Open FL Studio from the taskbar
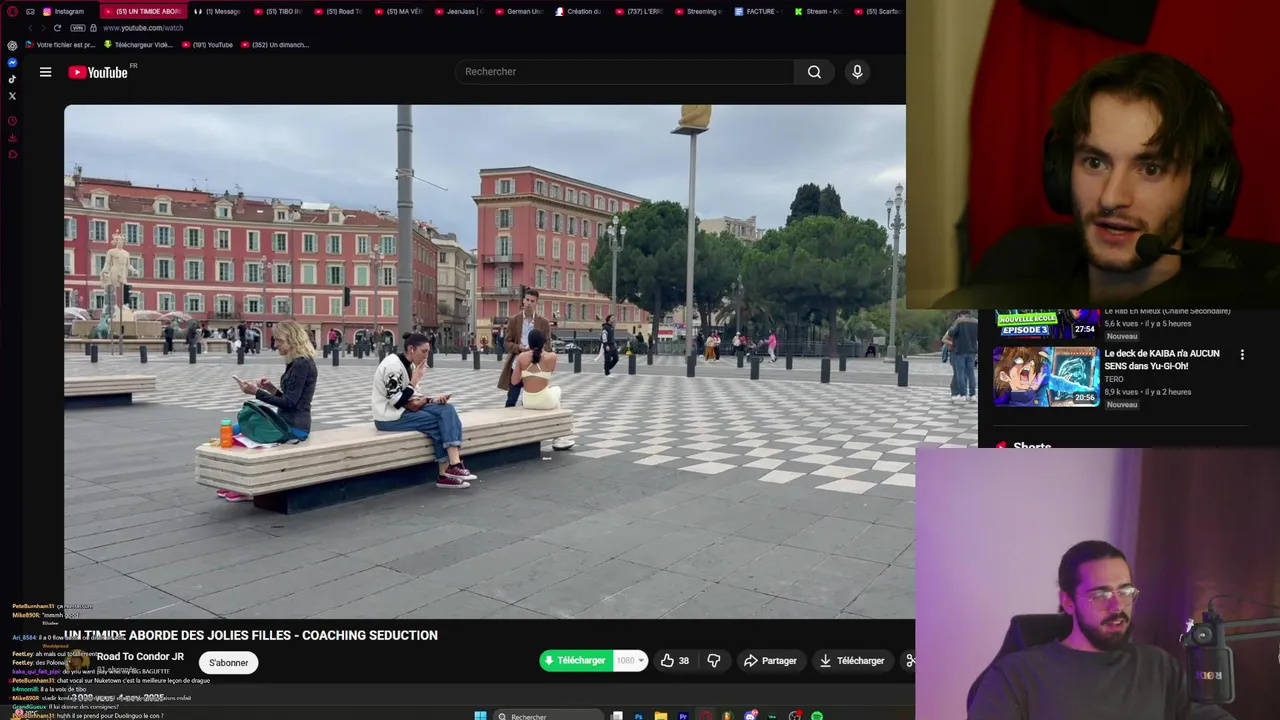 click(x=727, y=716)
